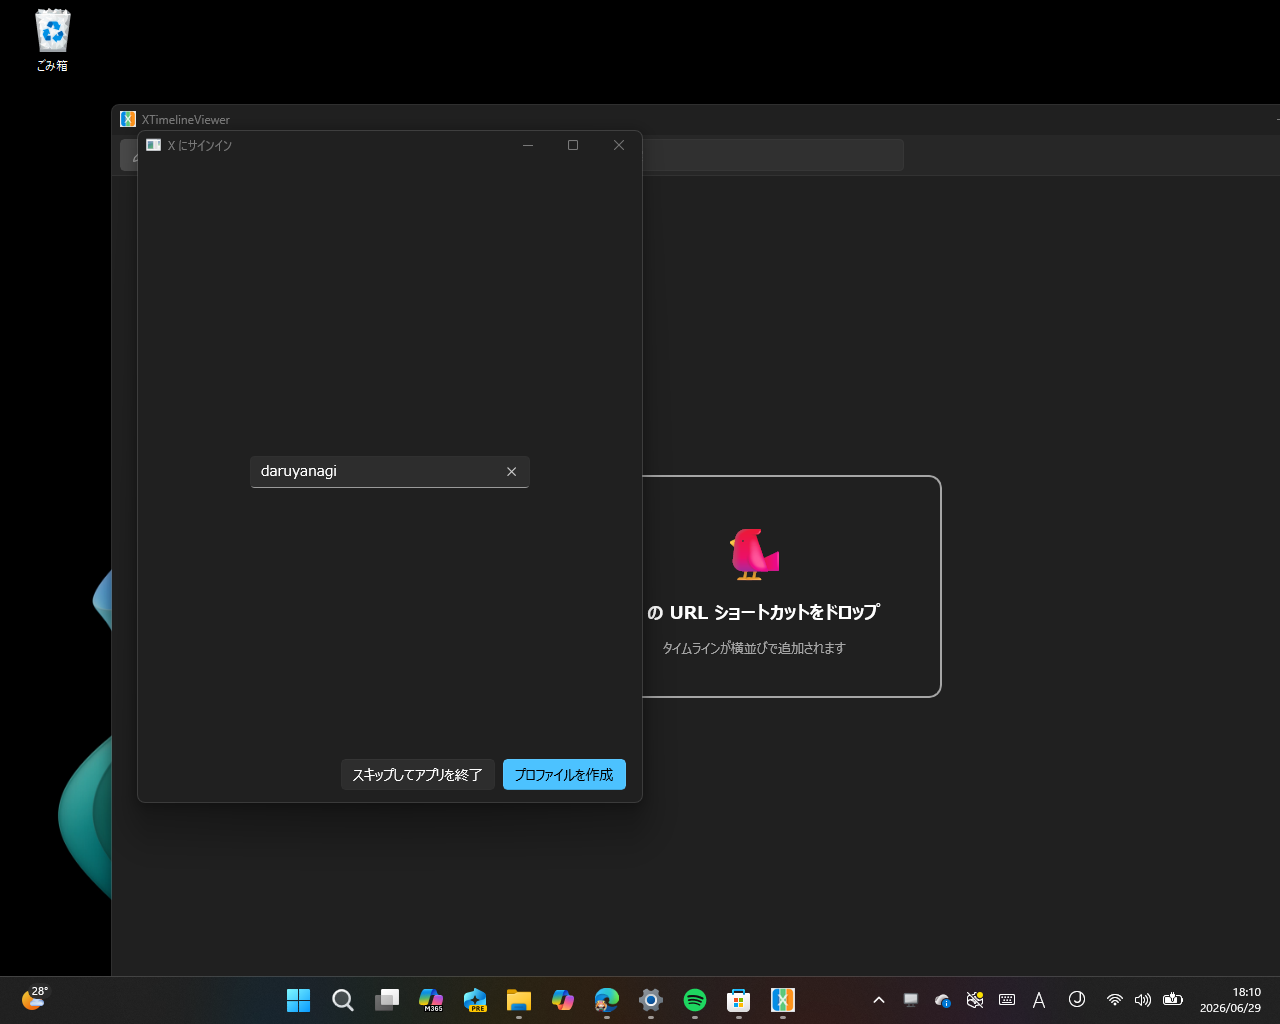Viewport: 1280px width, 1024px height.
Task: Open the weather widget showing 28°
Action: pos(35,998)
